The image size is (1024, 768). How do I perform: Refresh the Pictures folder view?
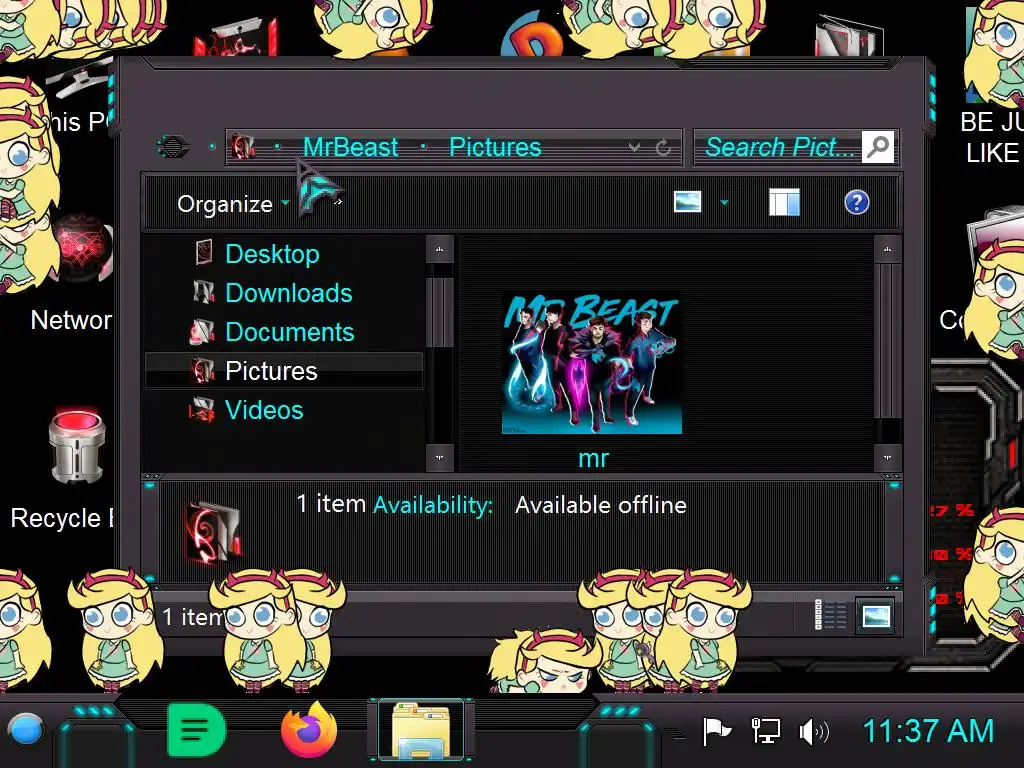tap(663, 148)
